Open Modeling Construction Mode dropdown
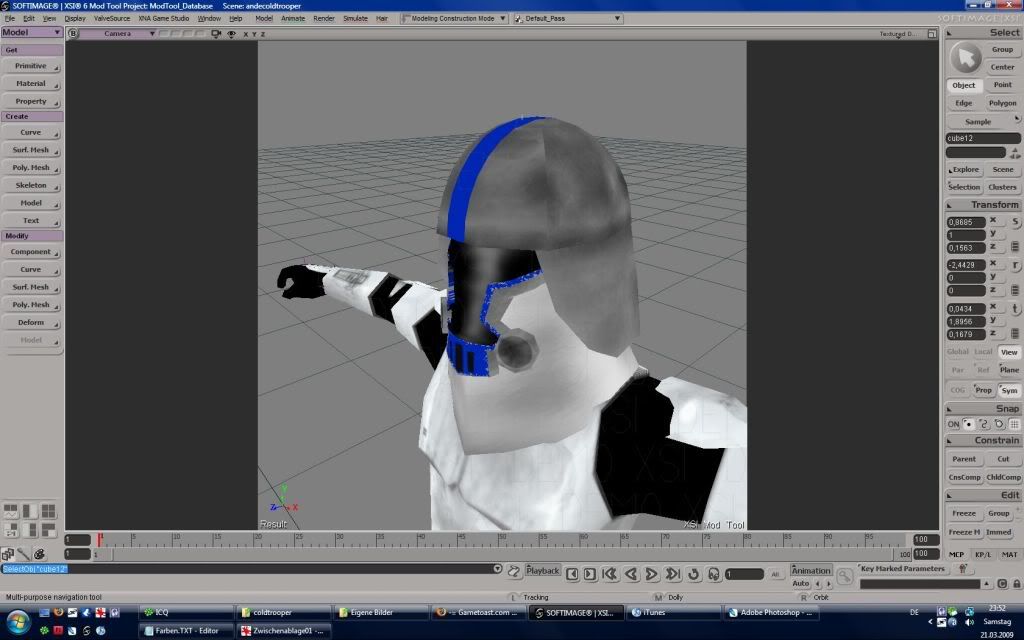Image resolution: width=1024 pixels, height=640 pixels. click(x=454, y=18)
